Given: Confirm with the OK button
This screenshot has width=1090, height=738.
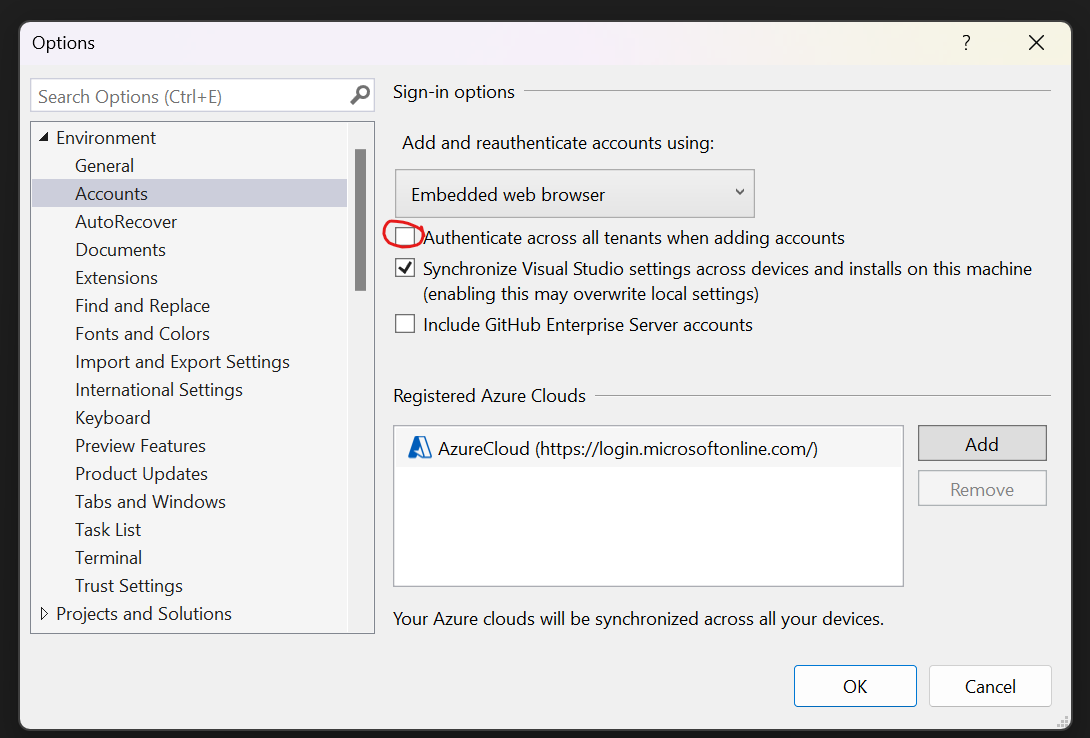Looking at the screenshot, I should click(x=855, y=687).
